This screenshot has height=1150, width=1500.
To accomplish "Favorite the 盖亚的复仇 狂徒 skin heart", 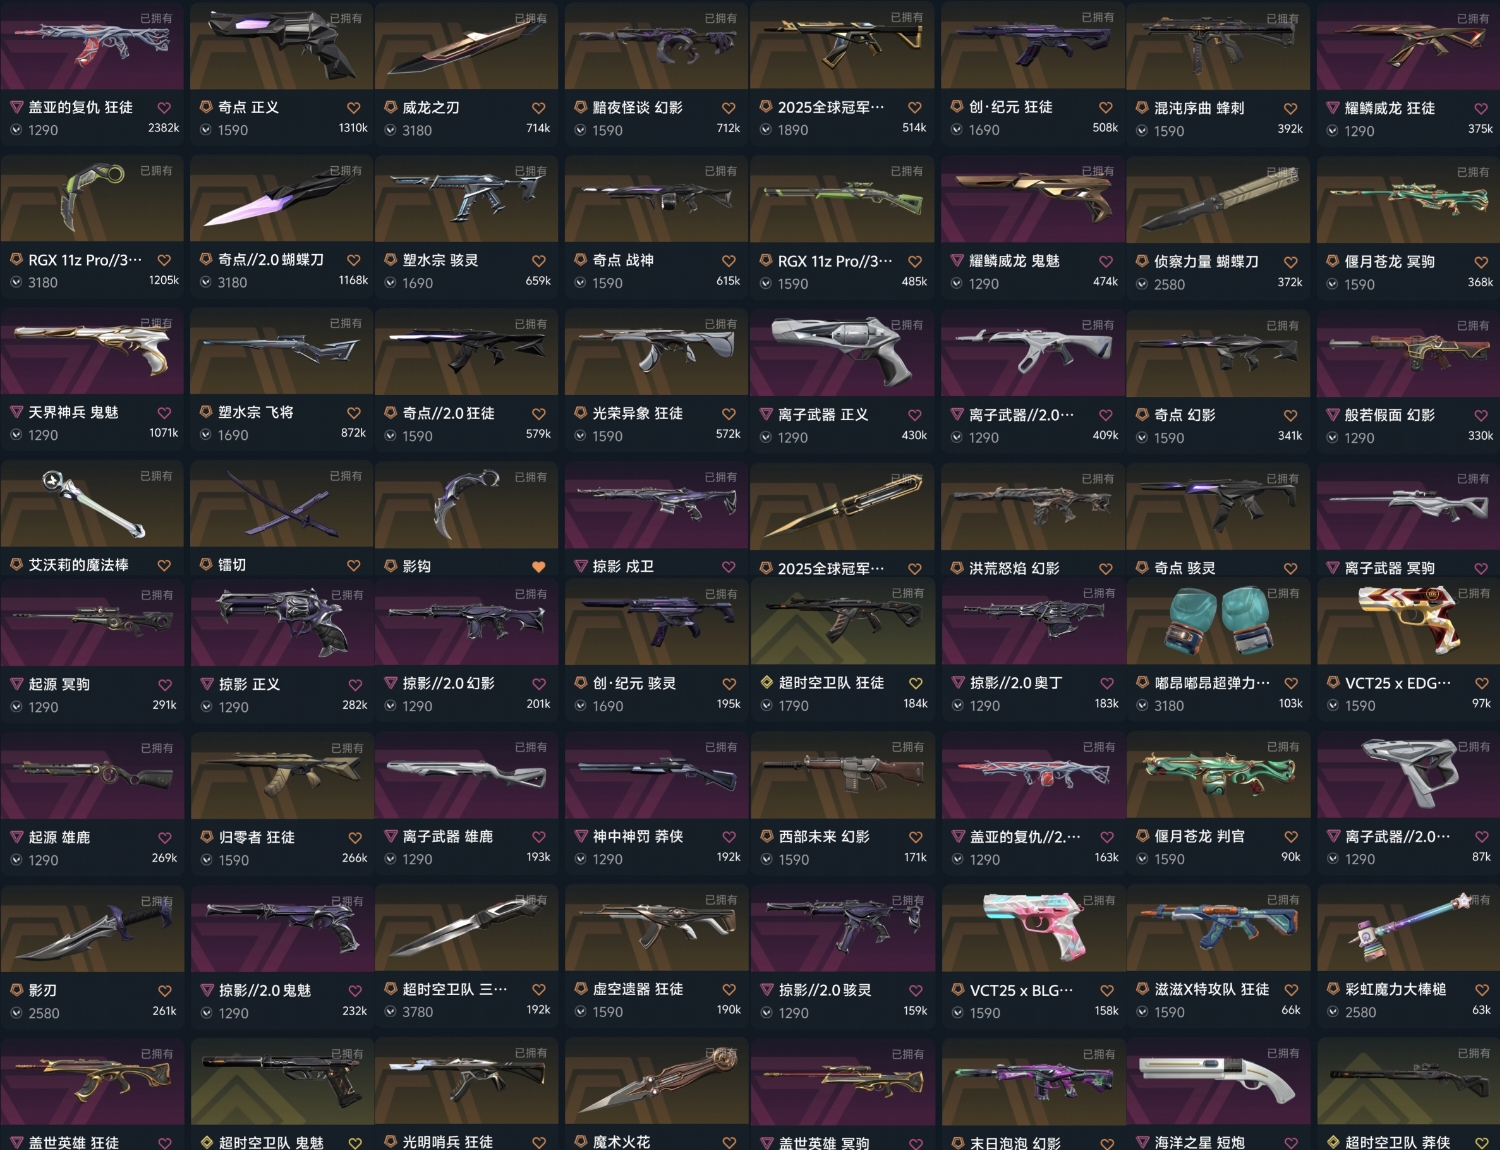I will [164, 108].
